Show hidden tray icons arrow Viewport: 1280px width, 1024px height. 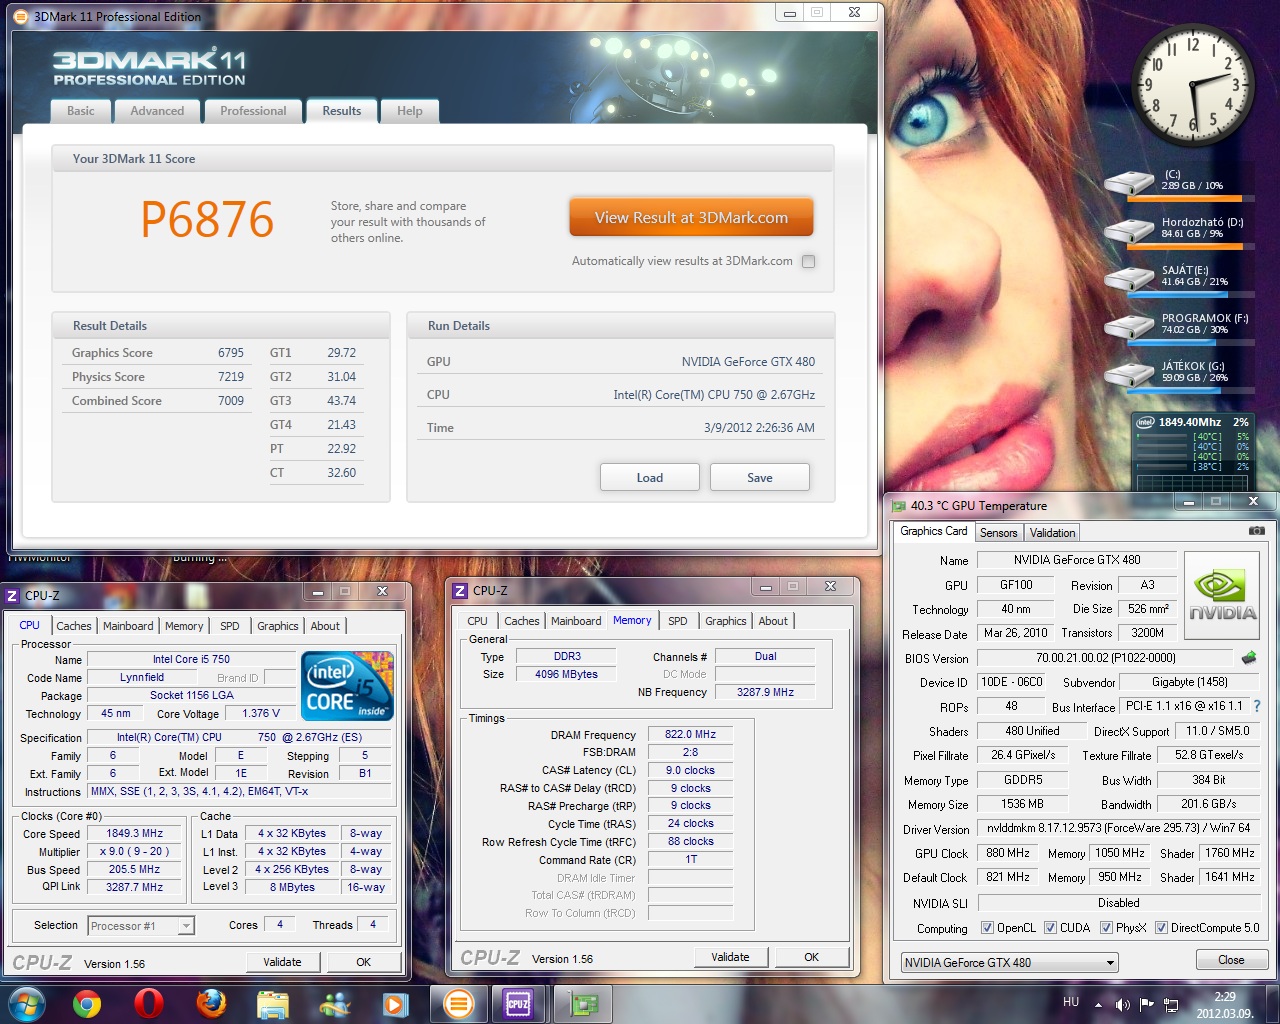(1098, 1004)
